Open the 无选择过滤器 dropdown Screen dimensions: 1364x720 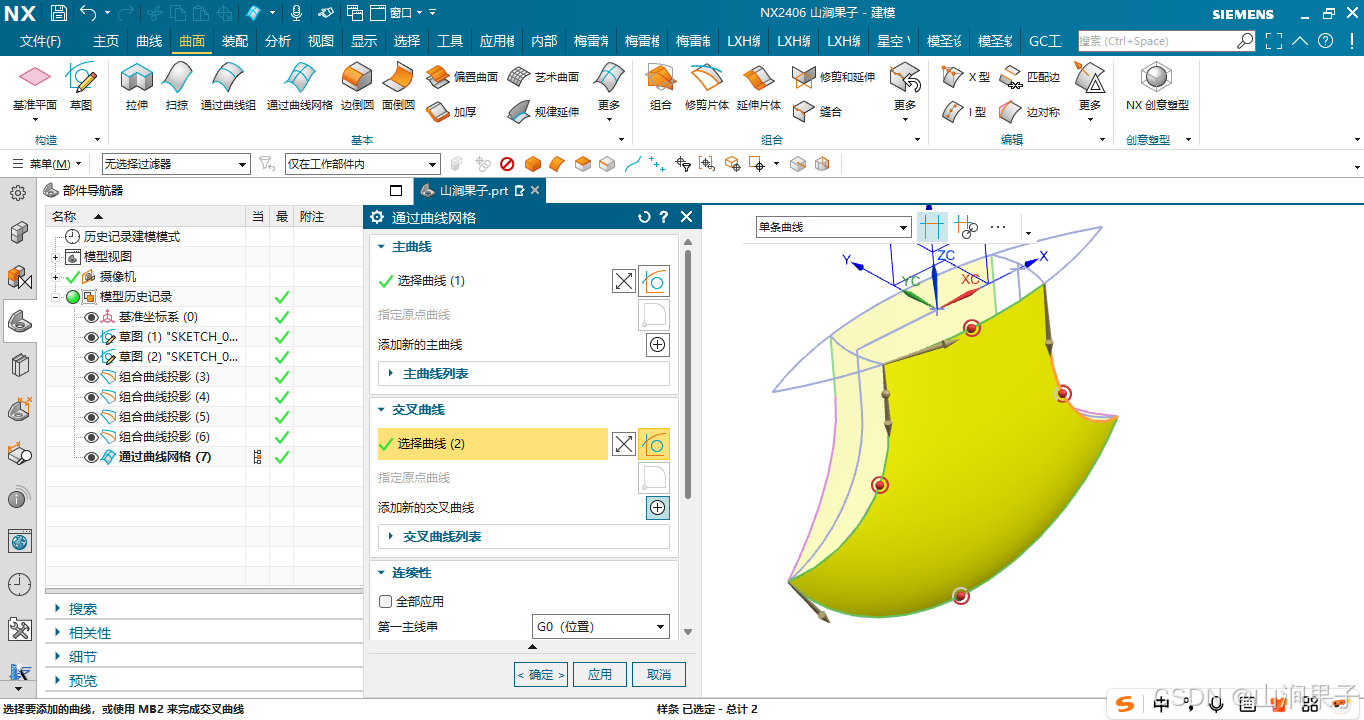coord(176,164)
